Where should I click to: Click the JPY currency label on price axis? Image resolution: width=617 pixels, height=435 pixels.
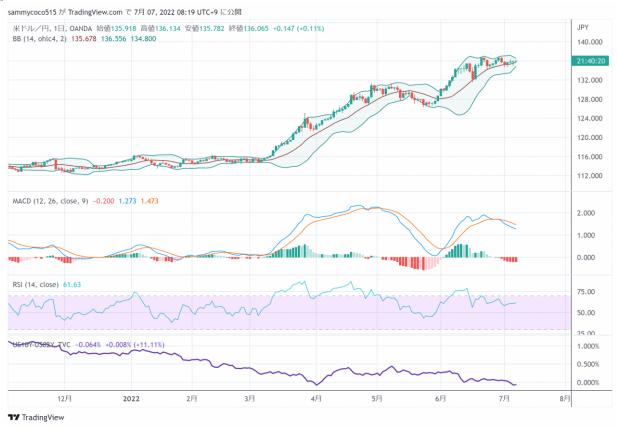[x=584, y=27]
